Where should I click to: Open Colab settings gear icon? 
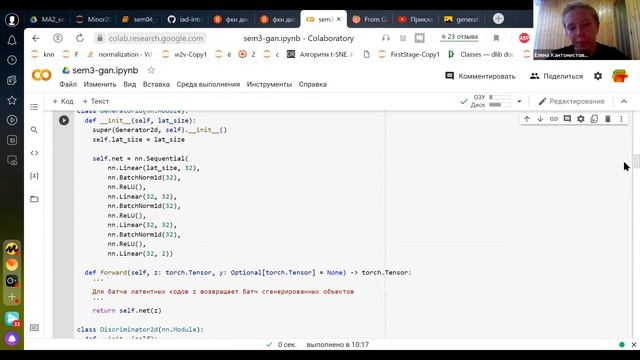598,76
